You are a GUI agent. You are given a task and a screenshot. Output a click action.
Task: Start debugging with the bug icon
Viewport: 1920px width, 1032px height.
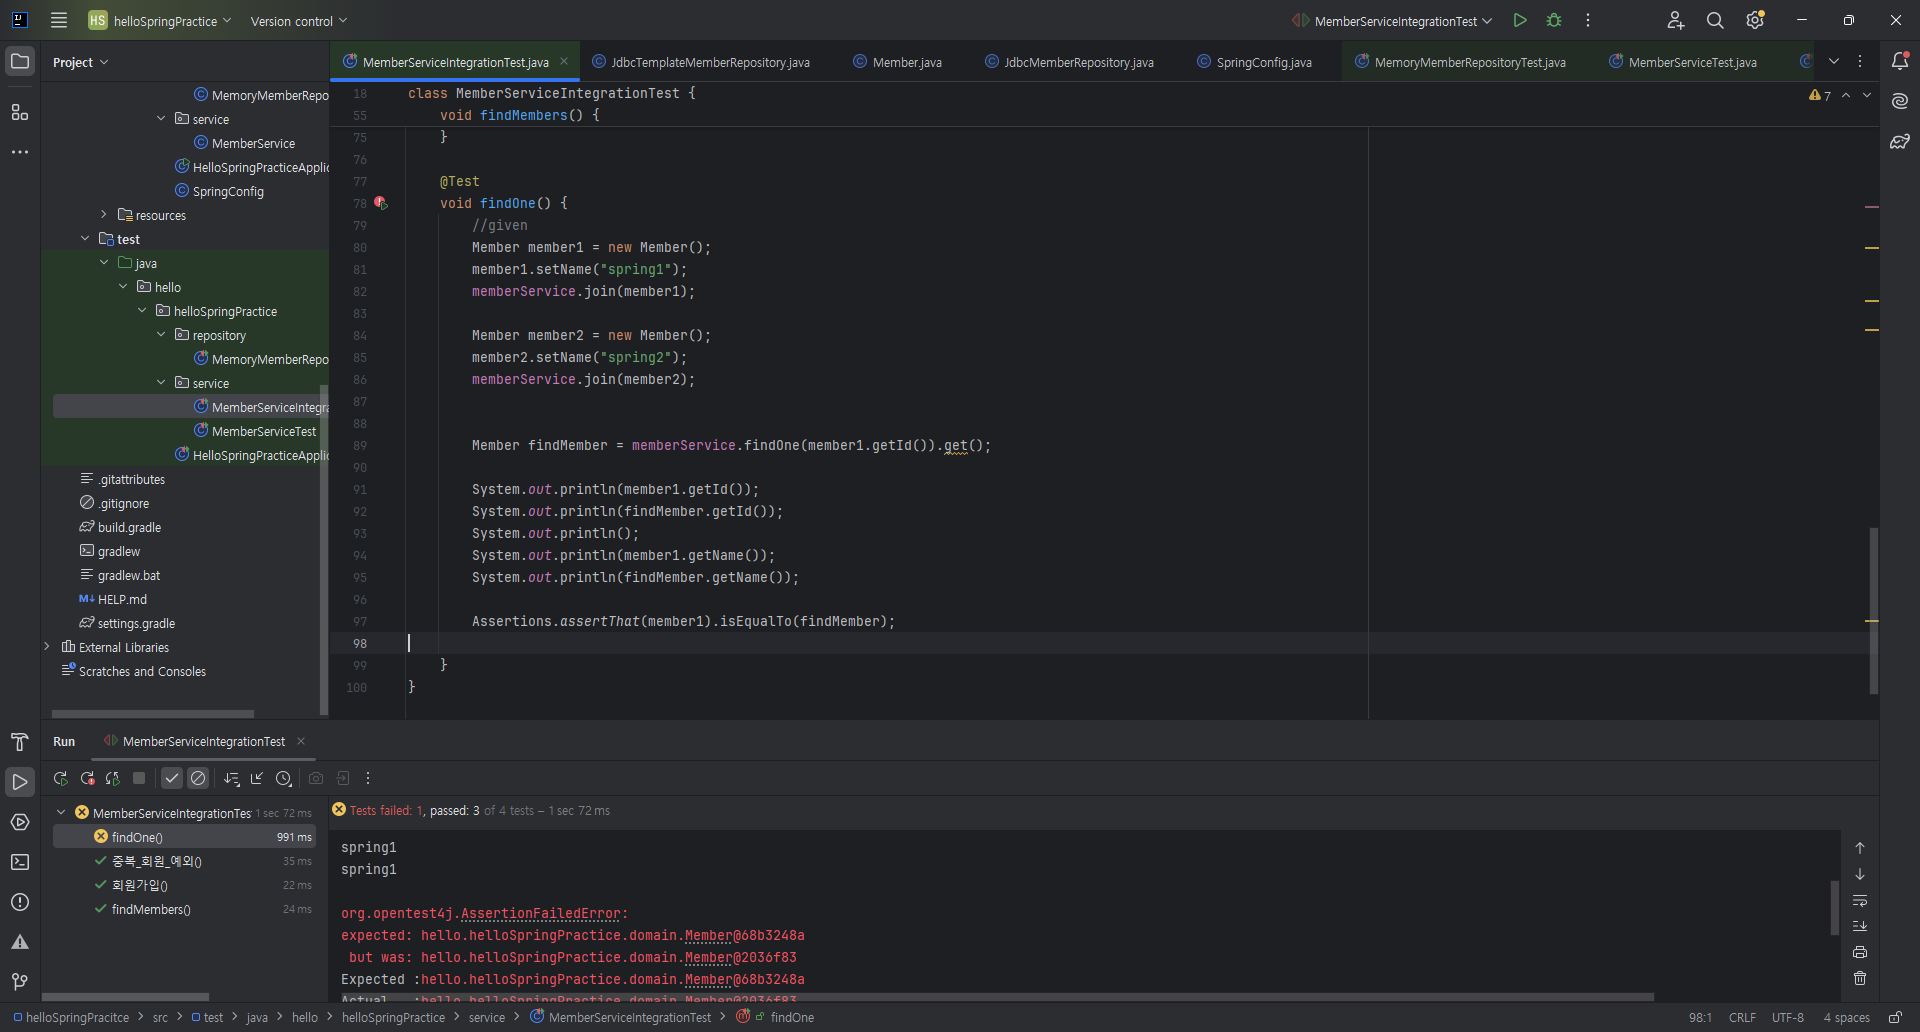(x=1554, y=20)
